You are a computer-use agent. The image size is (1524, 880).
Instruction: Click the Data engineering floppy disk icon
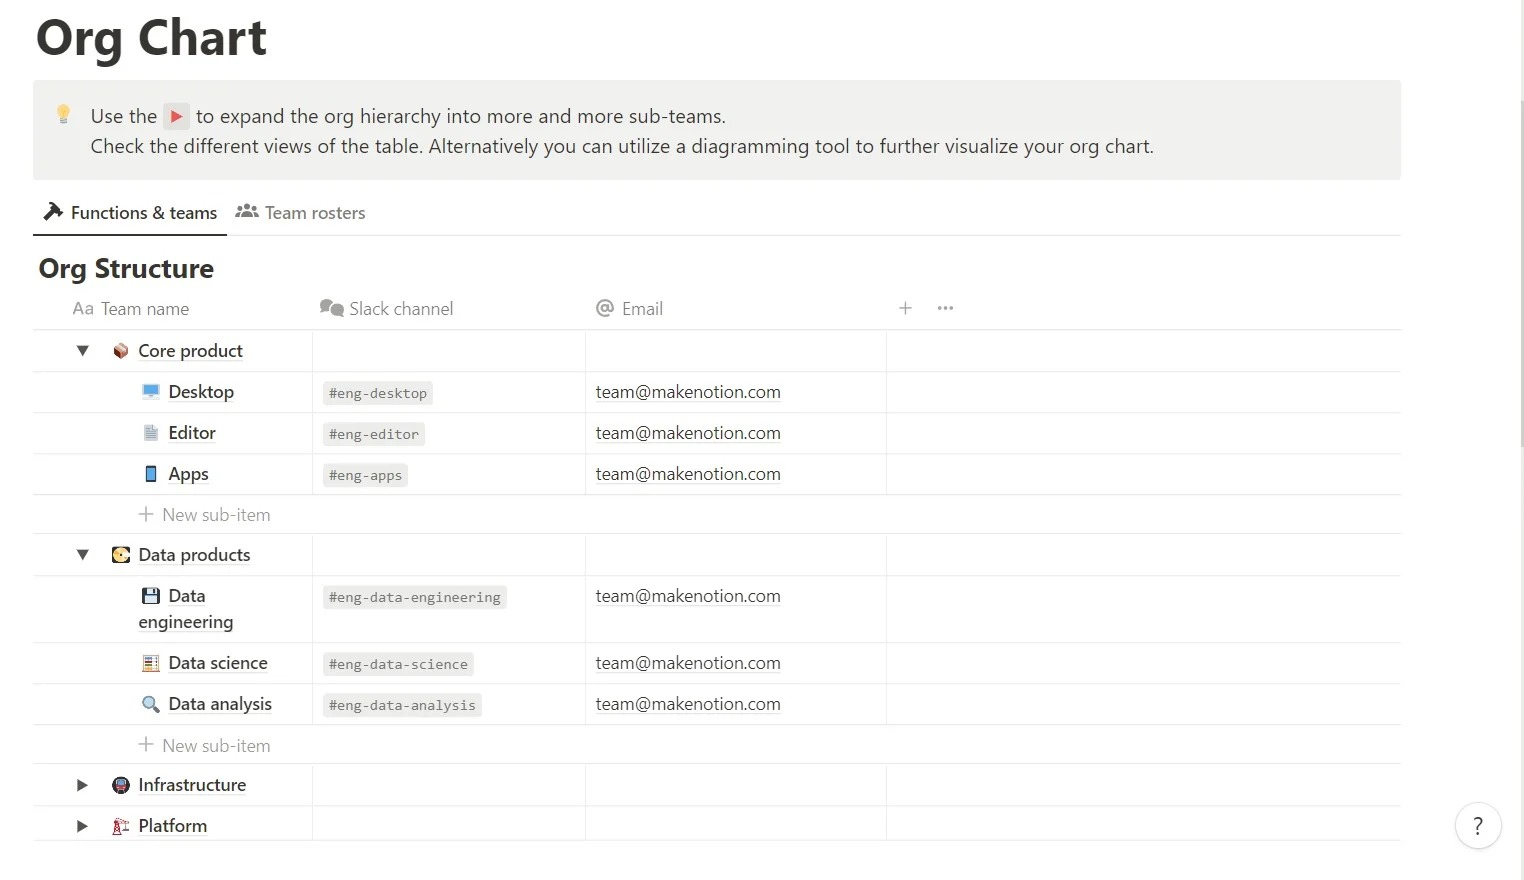(x=151, y=596)
